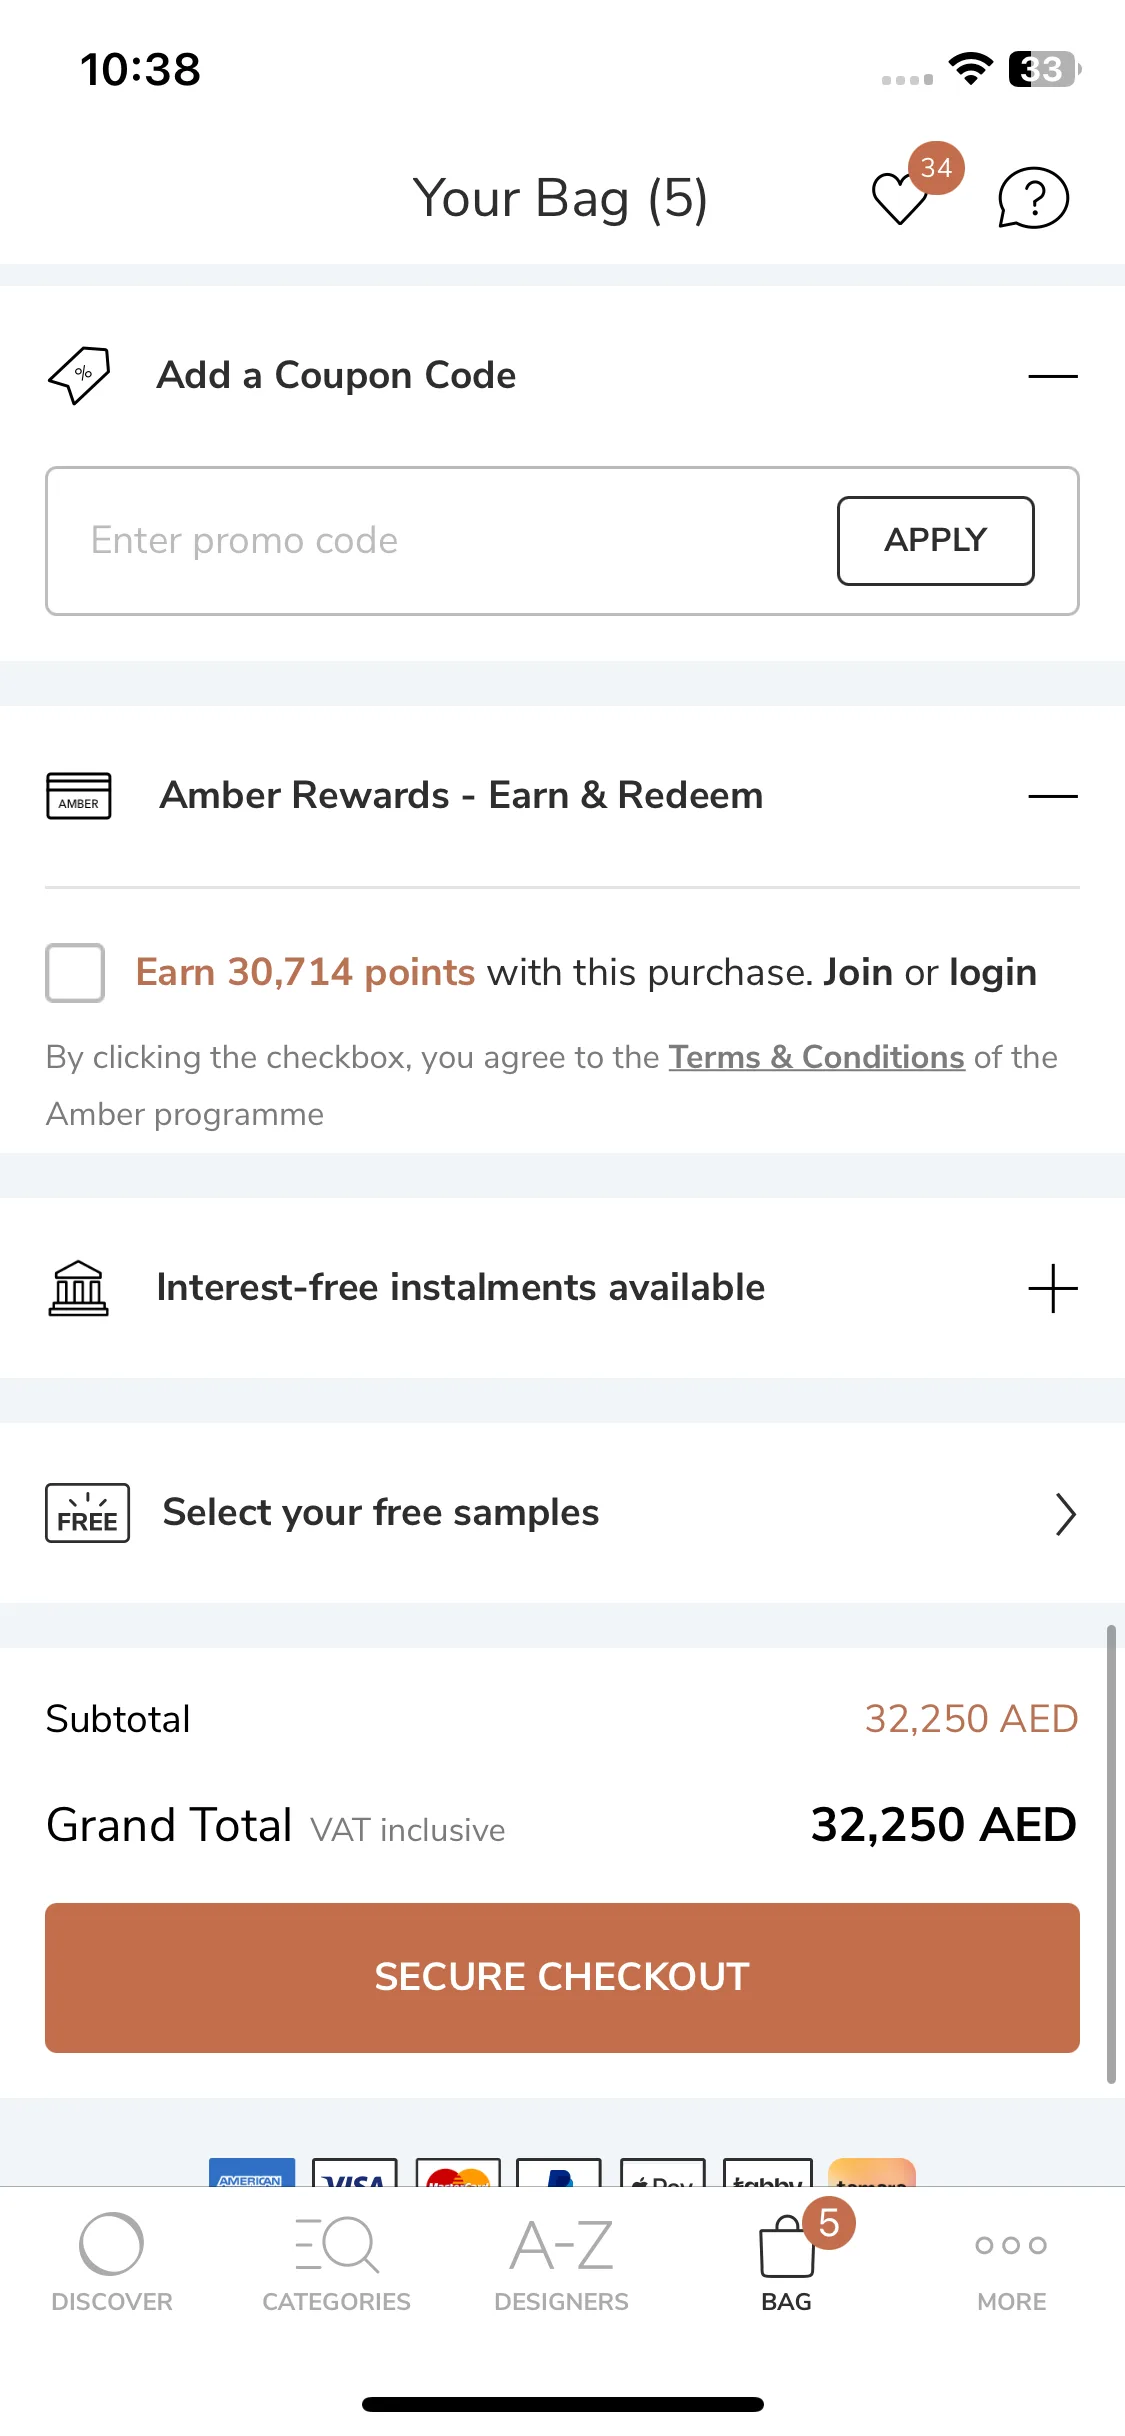The image size is (1125, 2436).
Task: Expand Interest-free instalments available
Action: (1053, 1288)
